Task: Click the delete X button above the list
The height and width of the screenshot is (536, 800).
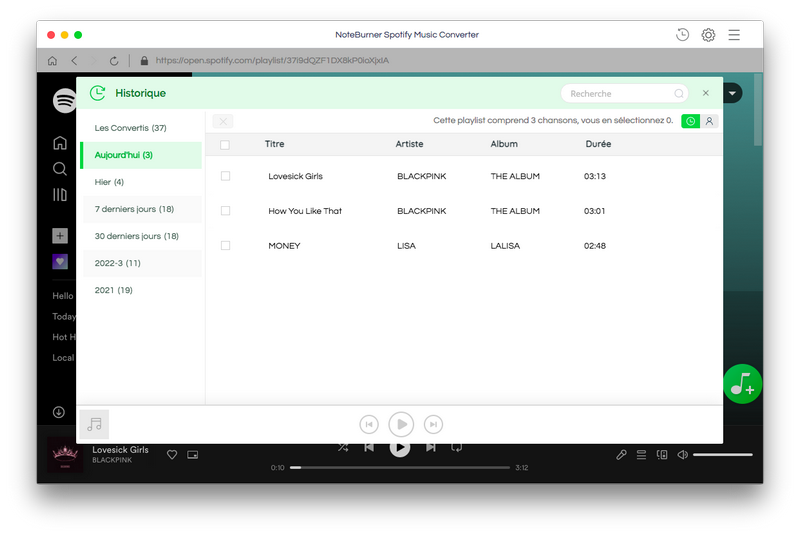Action: (x=223, y=121)
